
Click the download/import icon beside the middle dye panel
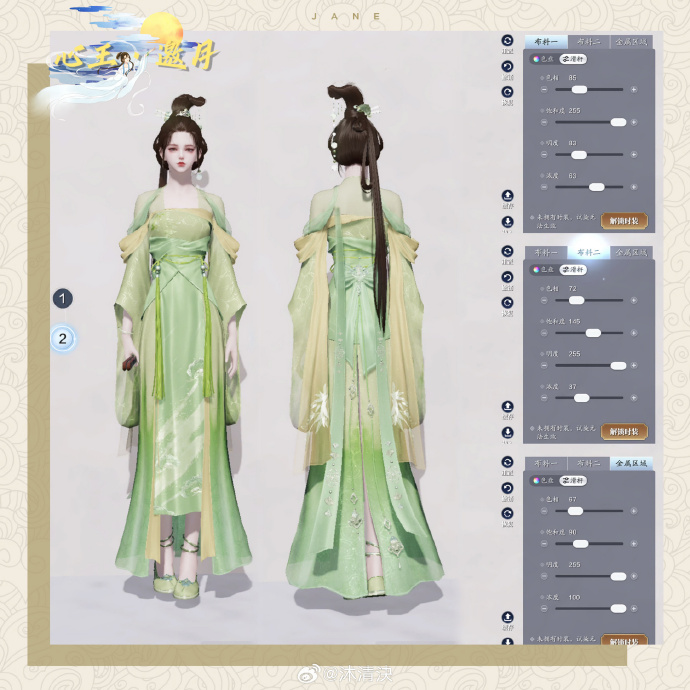pos(507,432)
